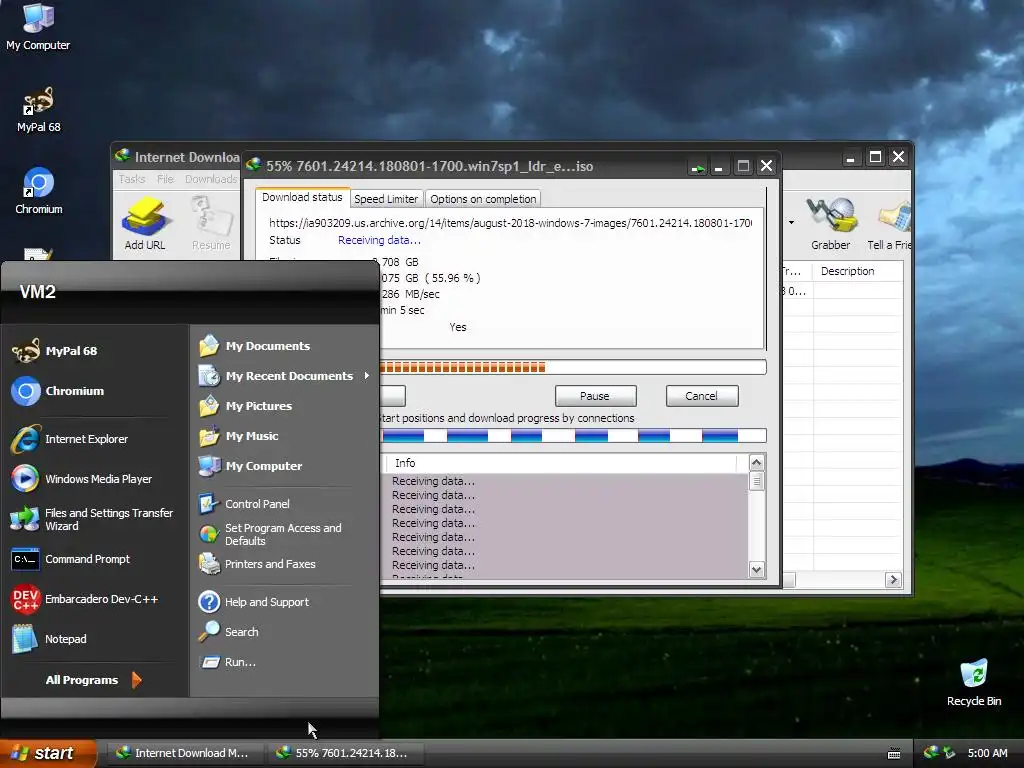The width and height of the screenshot is (1024, 768).
Task: Click IDM system tray icon
Action: pos(930,753)
